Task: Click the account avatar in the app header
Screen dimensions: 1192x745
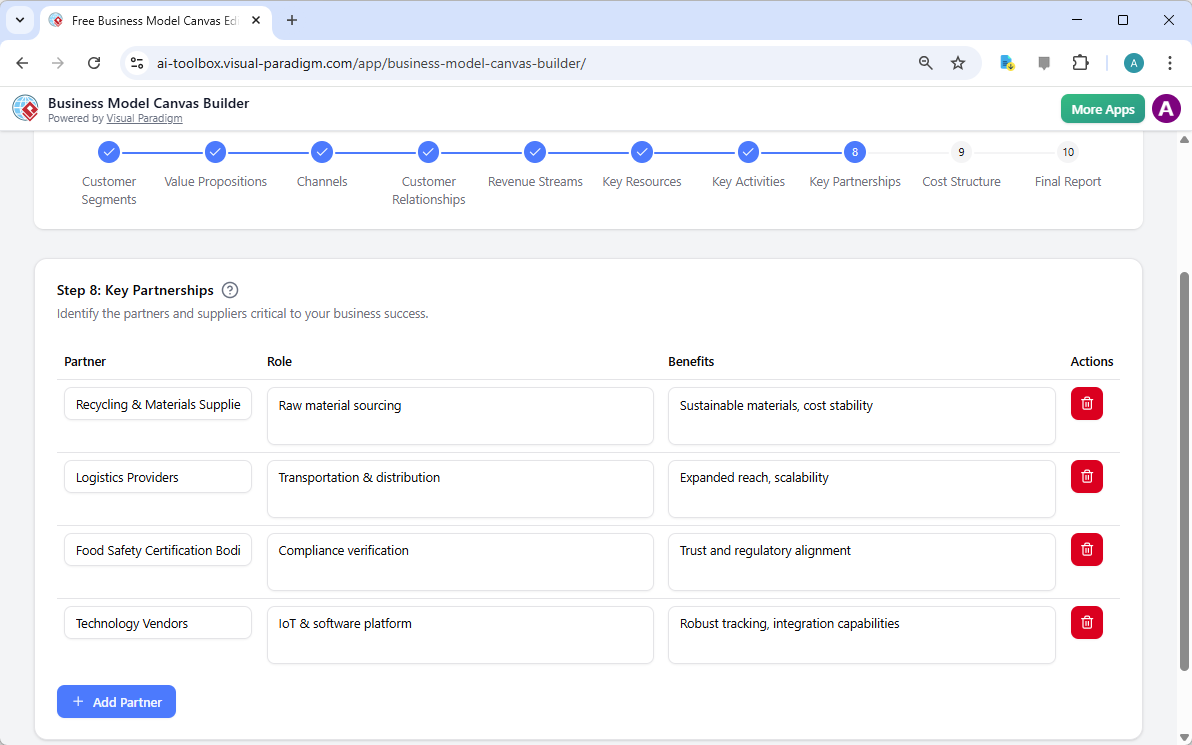Action: click(1166, 108)
